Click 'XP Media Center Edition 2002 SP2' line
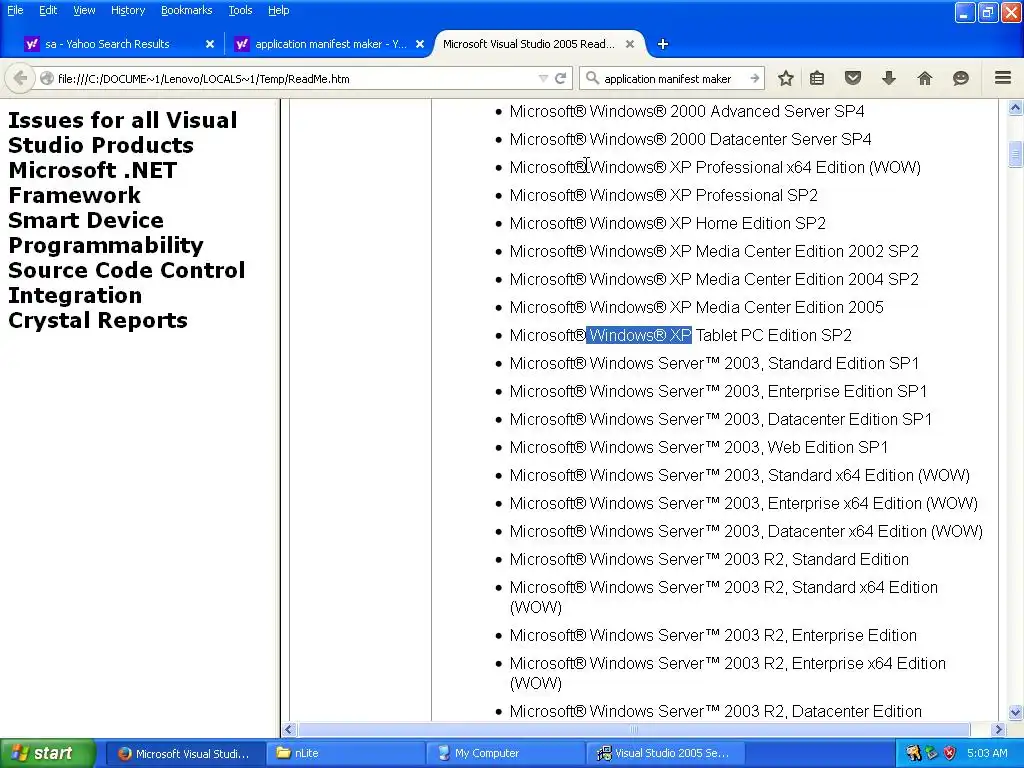This screenshot has height=768, width=1024. point(714,251)
